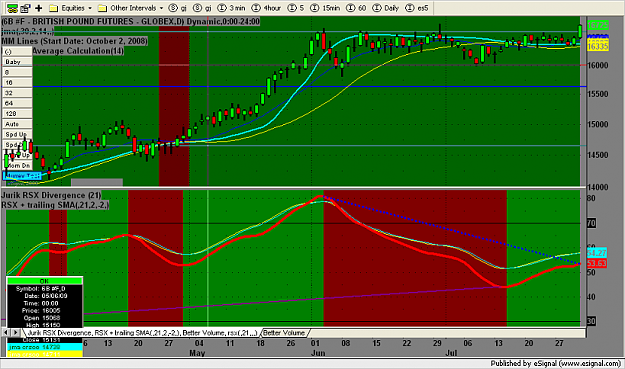Click the 14500 price axis label
This screenshot has width=625, height=369.
(598, 155)
